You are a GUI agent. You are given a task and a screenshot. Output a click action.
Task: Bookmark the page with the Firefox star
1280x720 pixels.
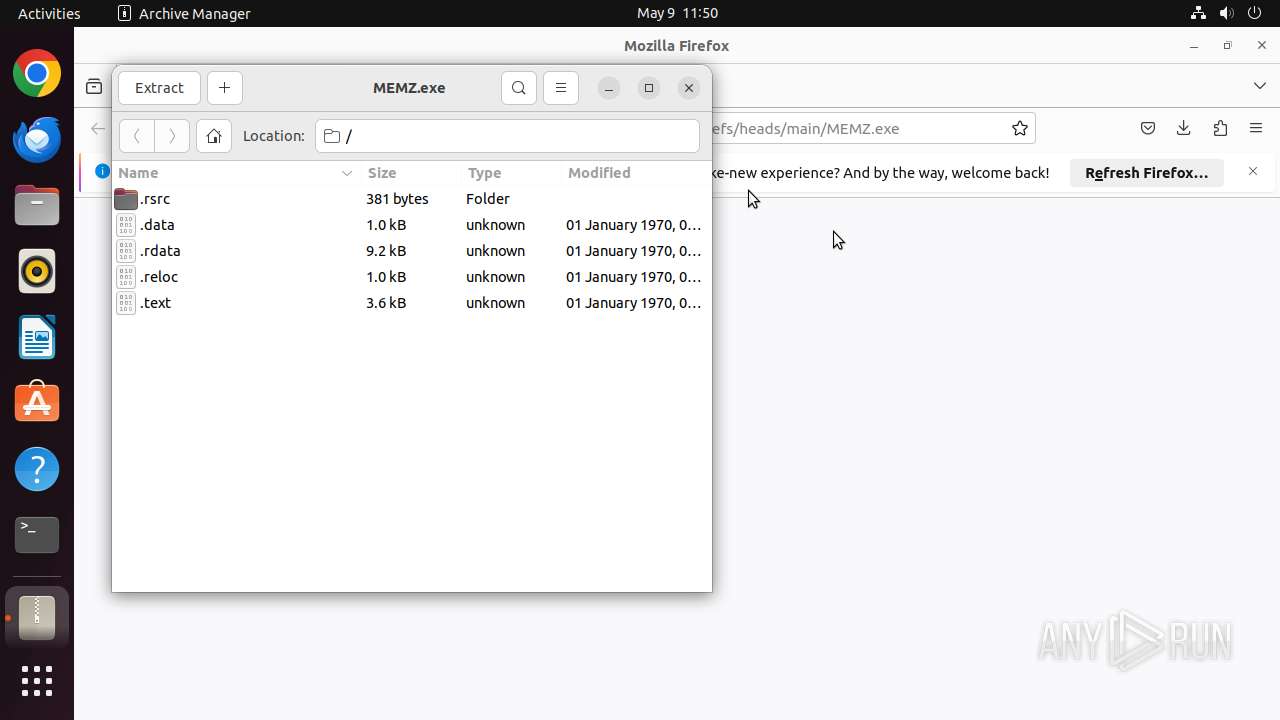click(1020, 128)
